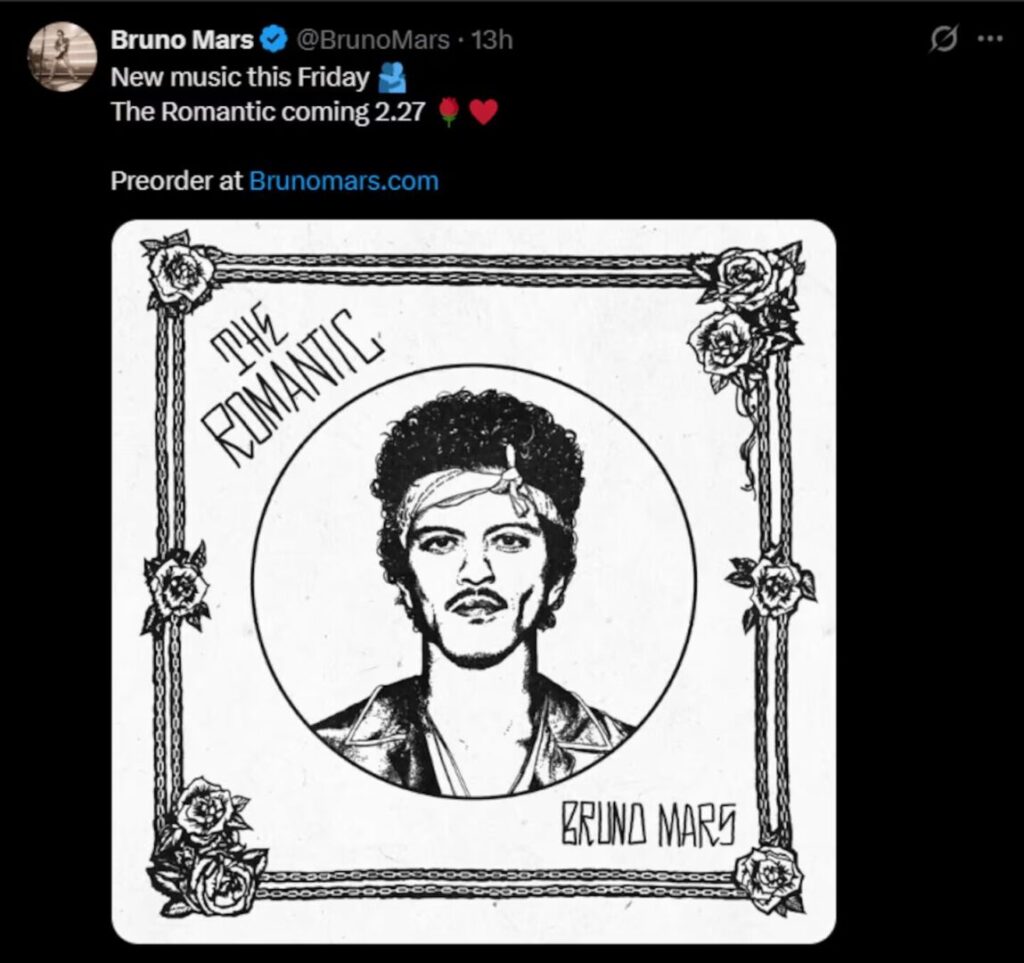This screenshot has width=1024, height=963.
Task: Open Grok actions for this post
Action: click(x=943, y=40)
